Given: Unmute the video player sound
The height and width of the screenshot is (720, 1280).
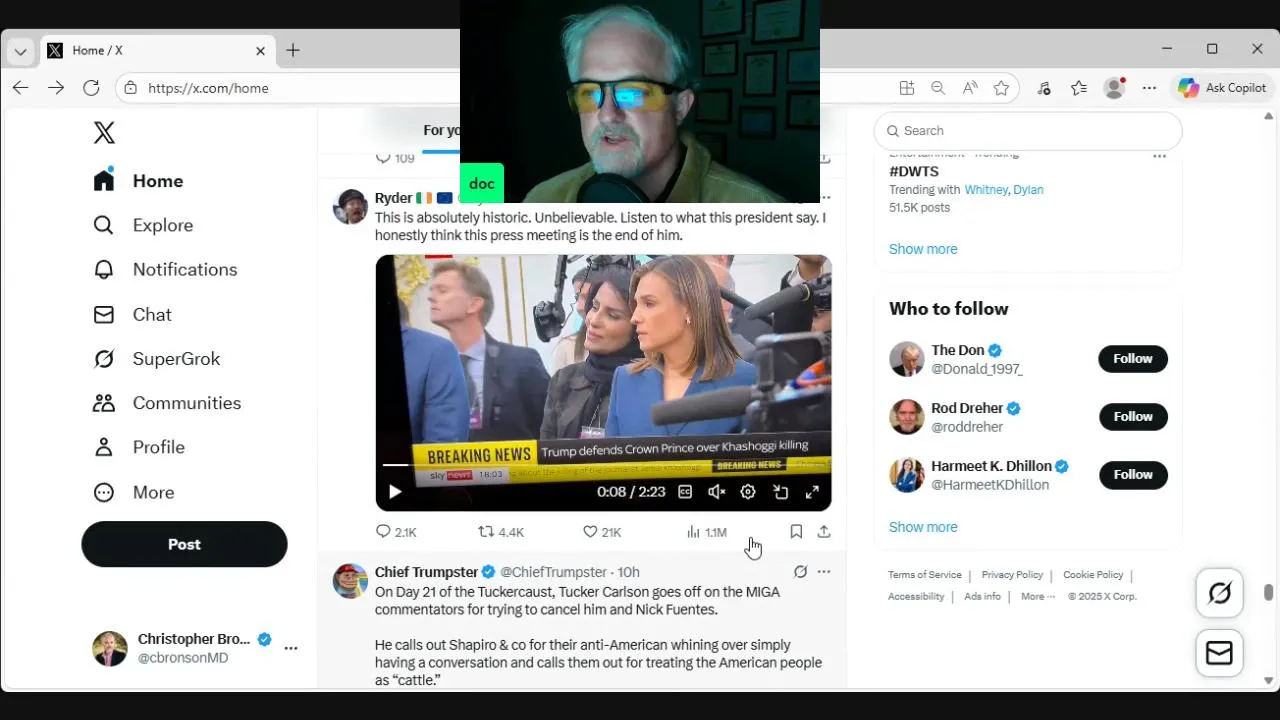Looking at the screenshot, I should (x=716, y=492).
